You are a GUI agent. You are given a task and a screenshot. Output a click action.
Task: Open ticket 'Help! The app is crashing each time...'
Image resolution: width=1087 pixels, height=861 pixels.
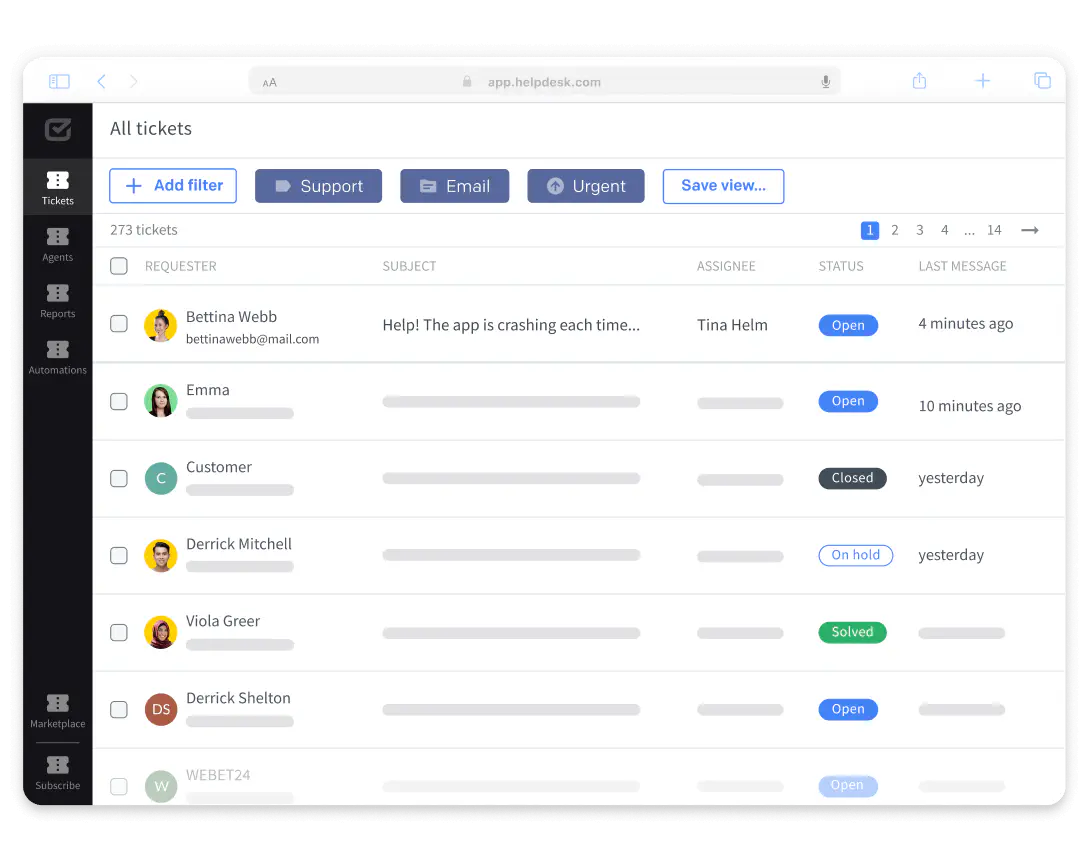pos(511,325)
